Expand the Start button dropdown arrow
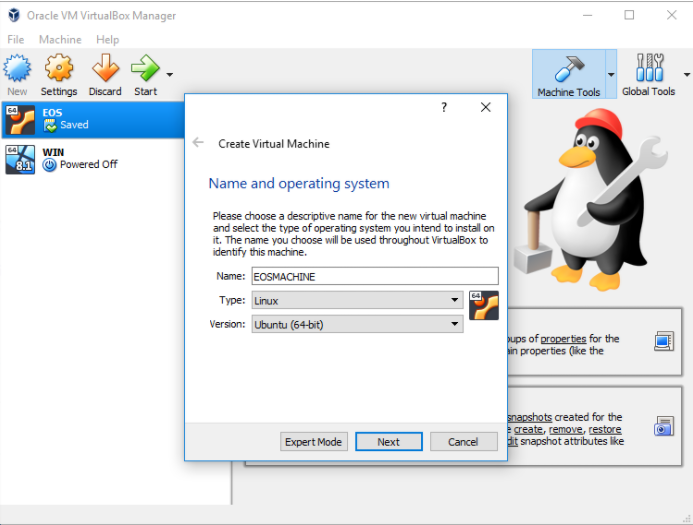The width and height of the screenshot is (693, 525). point(170,75)
